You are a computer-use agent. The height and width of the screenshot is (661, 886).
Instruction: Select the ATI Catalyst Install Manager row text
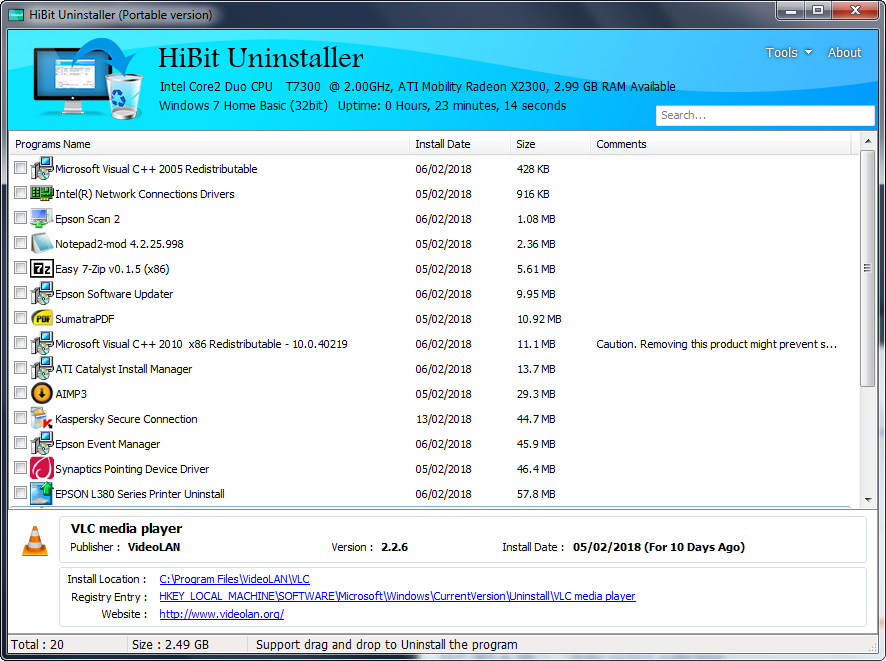coord(123,369)
